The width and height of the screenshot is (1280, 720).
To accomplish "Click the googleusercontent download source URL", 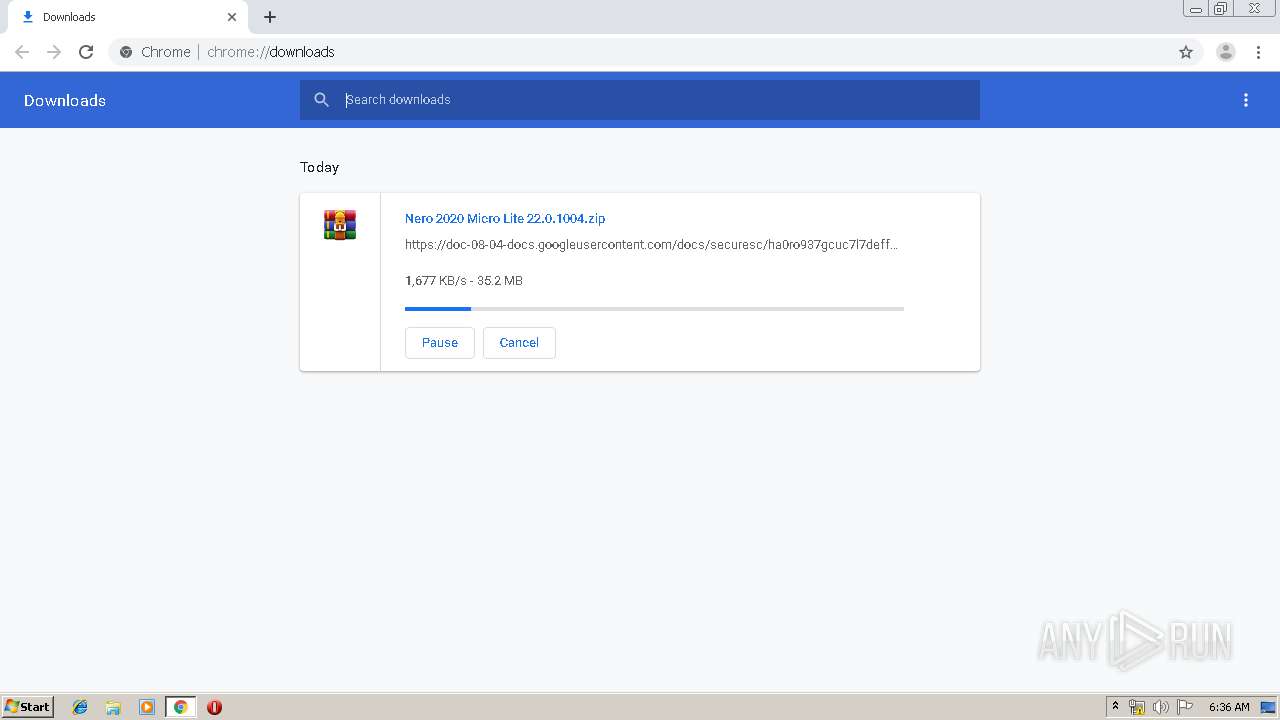I will tap(651, 245).
